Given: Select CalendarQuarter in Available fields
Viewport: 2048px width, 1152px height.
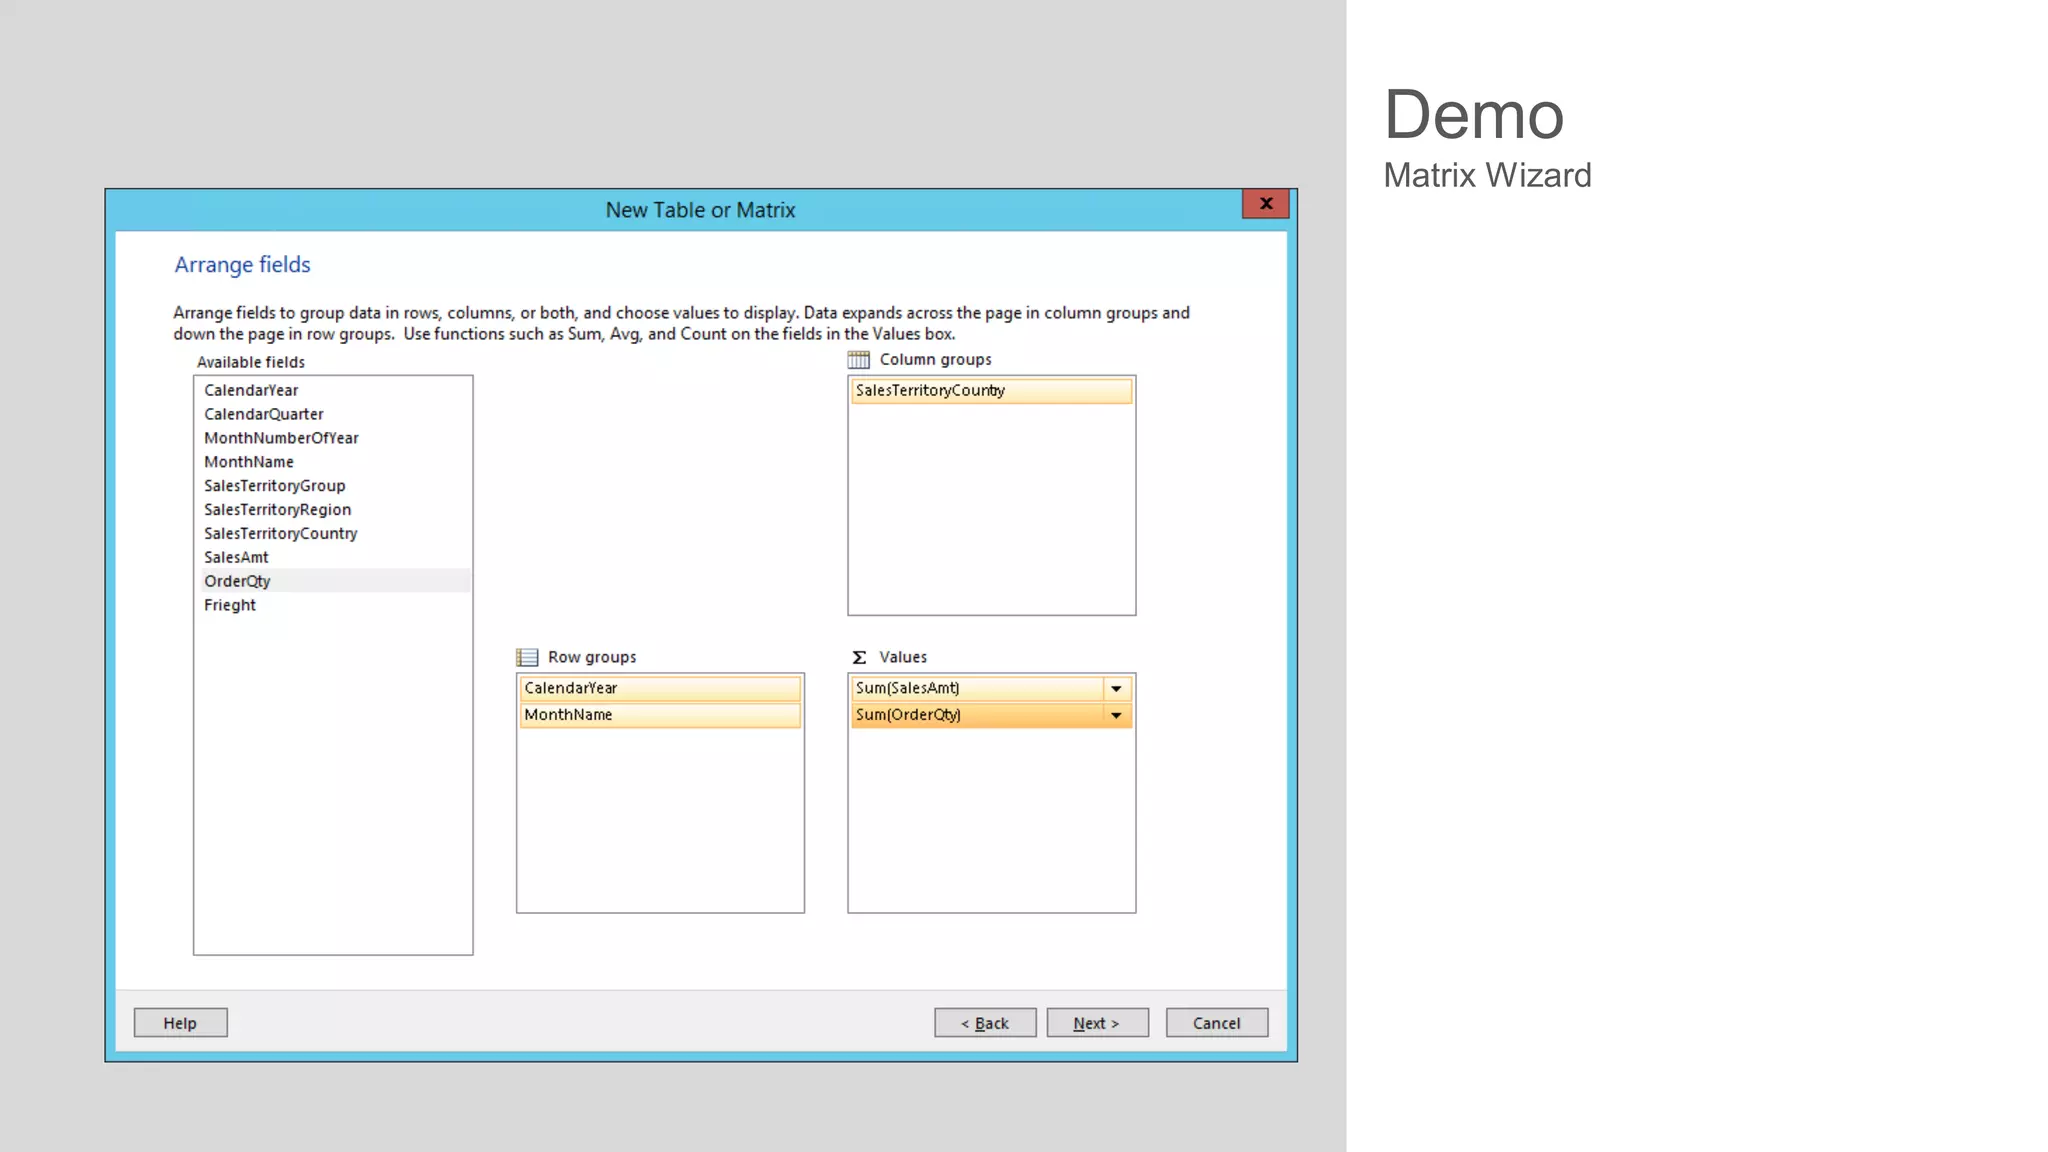Looking at the screenshot, I should click(333, 414).
